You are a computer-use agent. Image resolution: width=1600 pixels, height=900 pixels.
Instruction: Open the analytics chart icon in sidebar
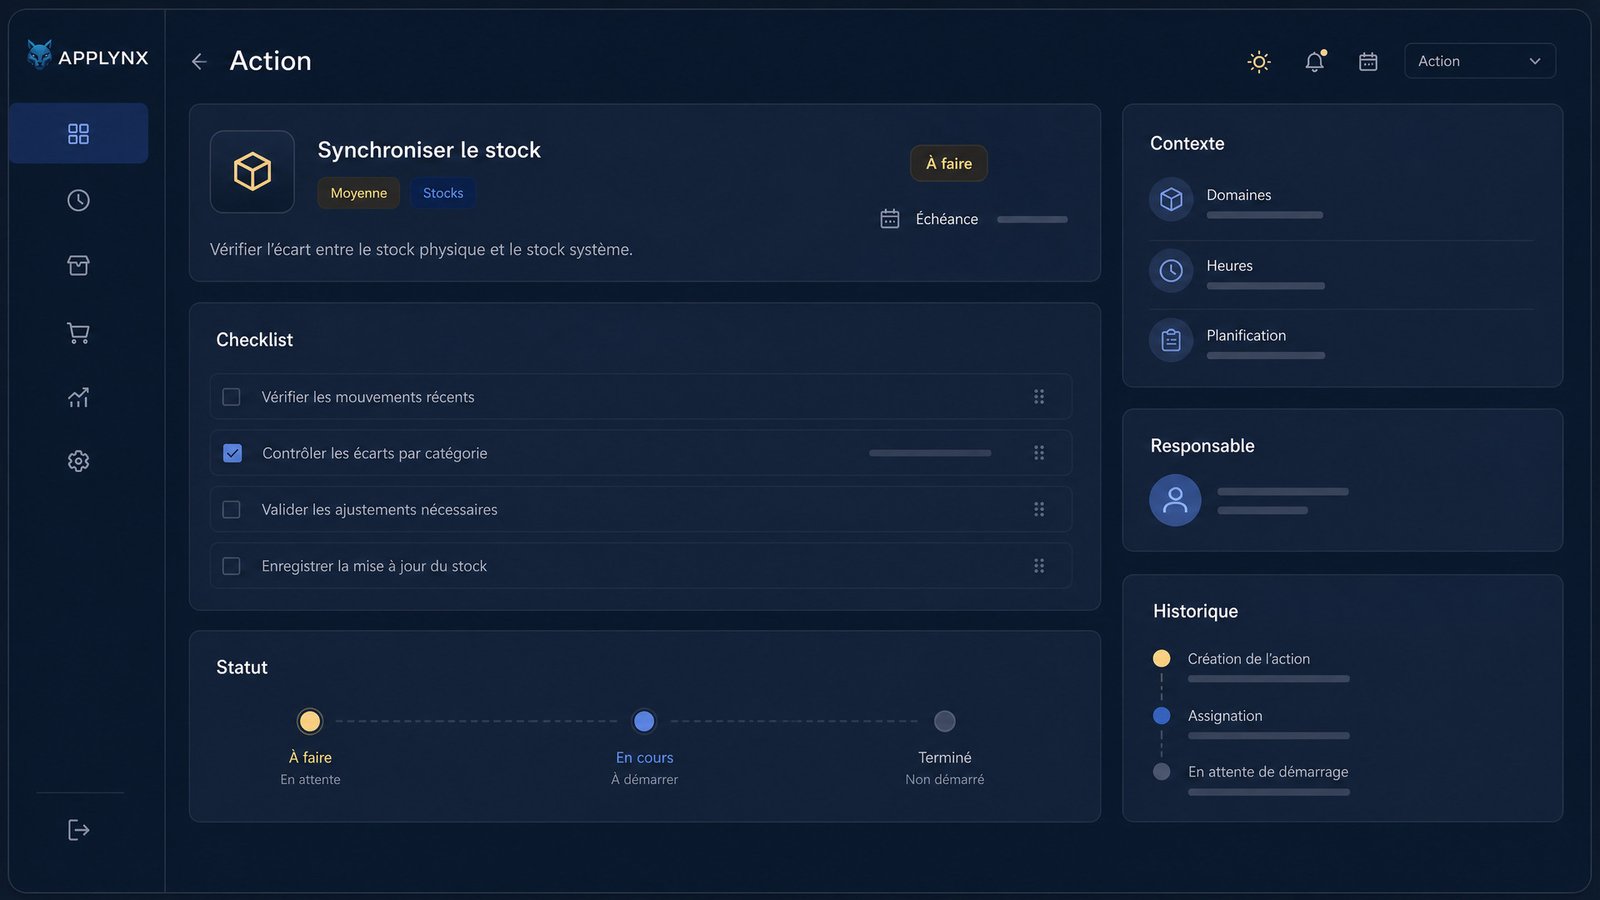tap(78, 397)
